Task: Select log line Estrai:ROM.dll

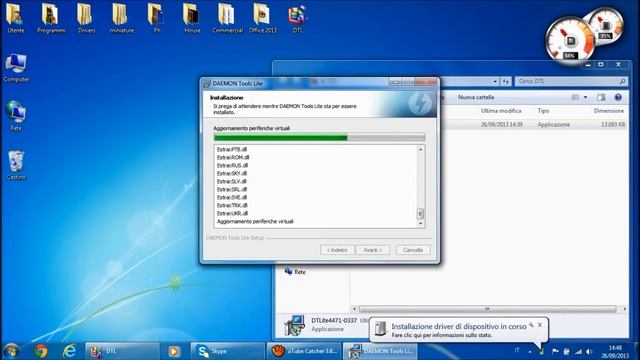Action: [x=233, y=157]
